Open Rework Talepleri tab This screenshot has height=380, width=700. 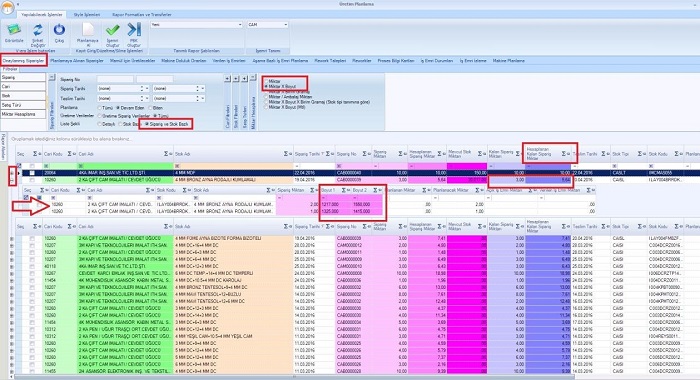pos(330,61)
